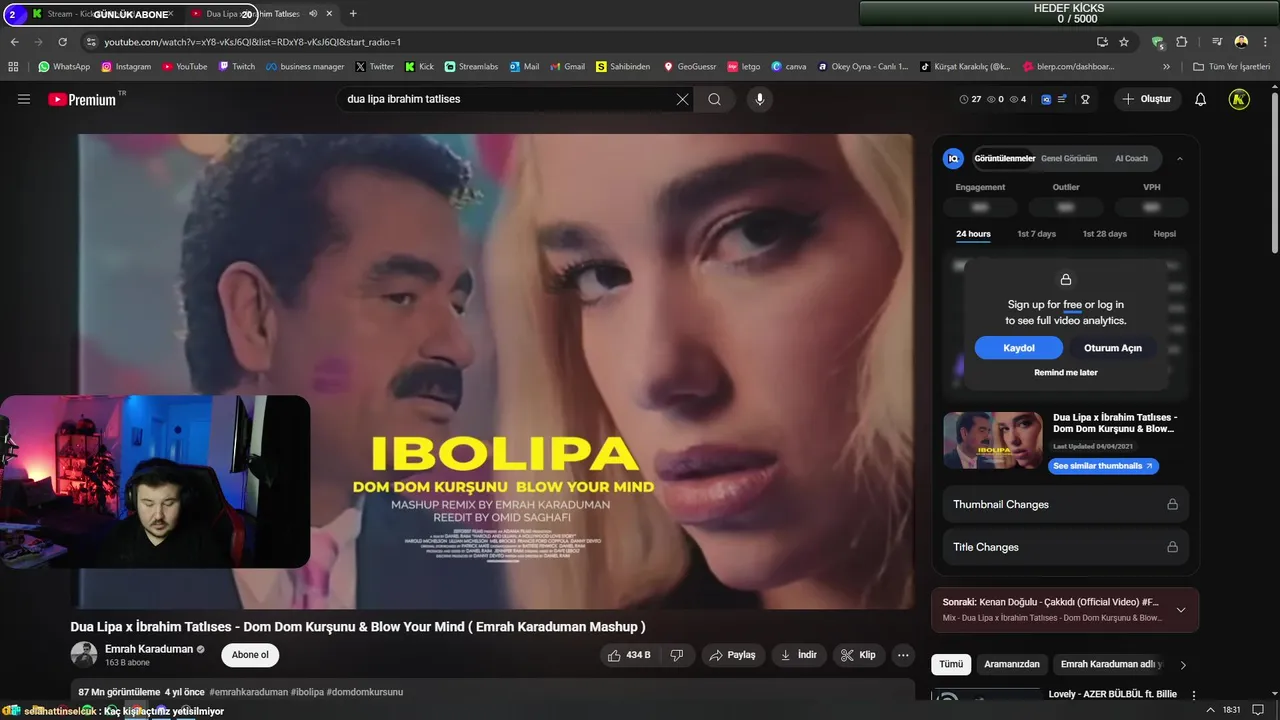Click the locked Title Changes padlock
Image resolution: width=1280 pixels, height=720 pixels.
(1172, 547)
